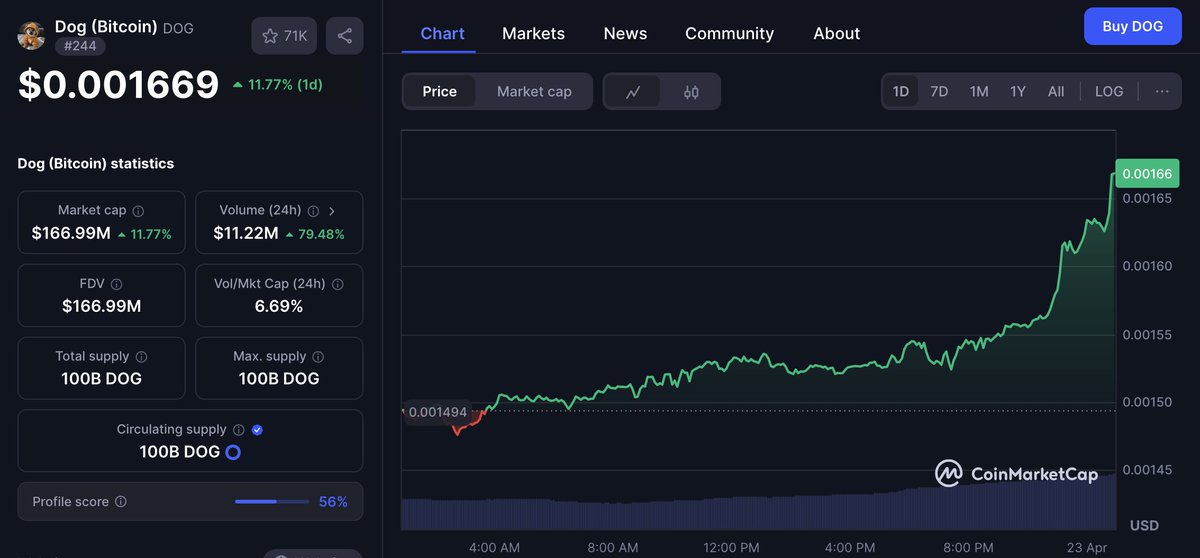Click the 6.69% Vol/Mkt Cap value
This screenshot has height=558, width=1200.
279,306
